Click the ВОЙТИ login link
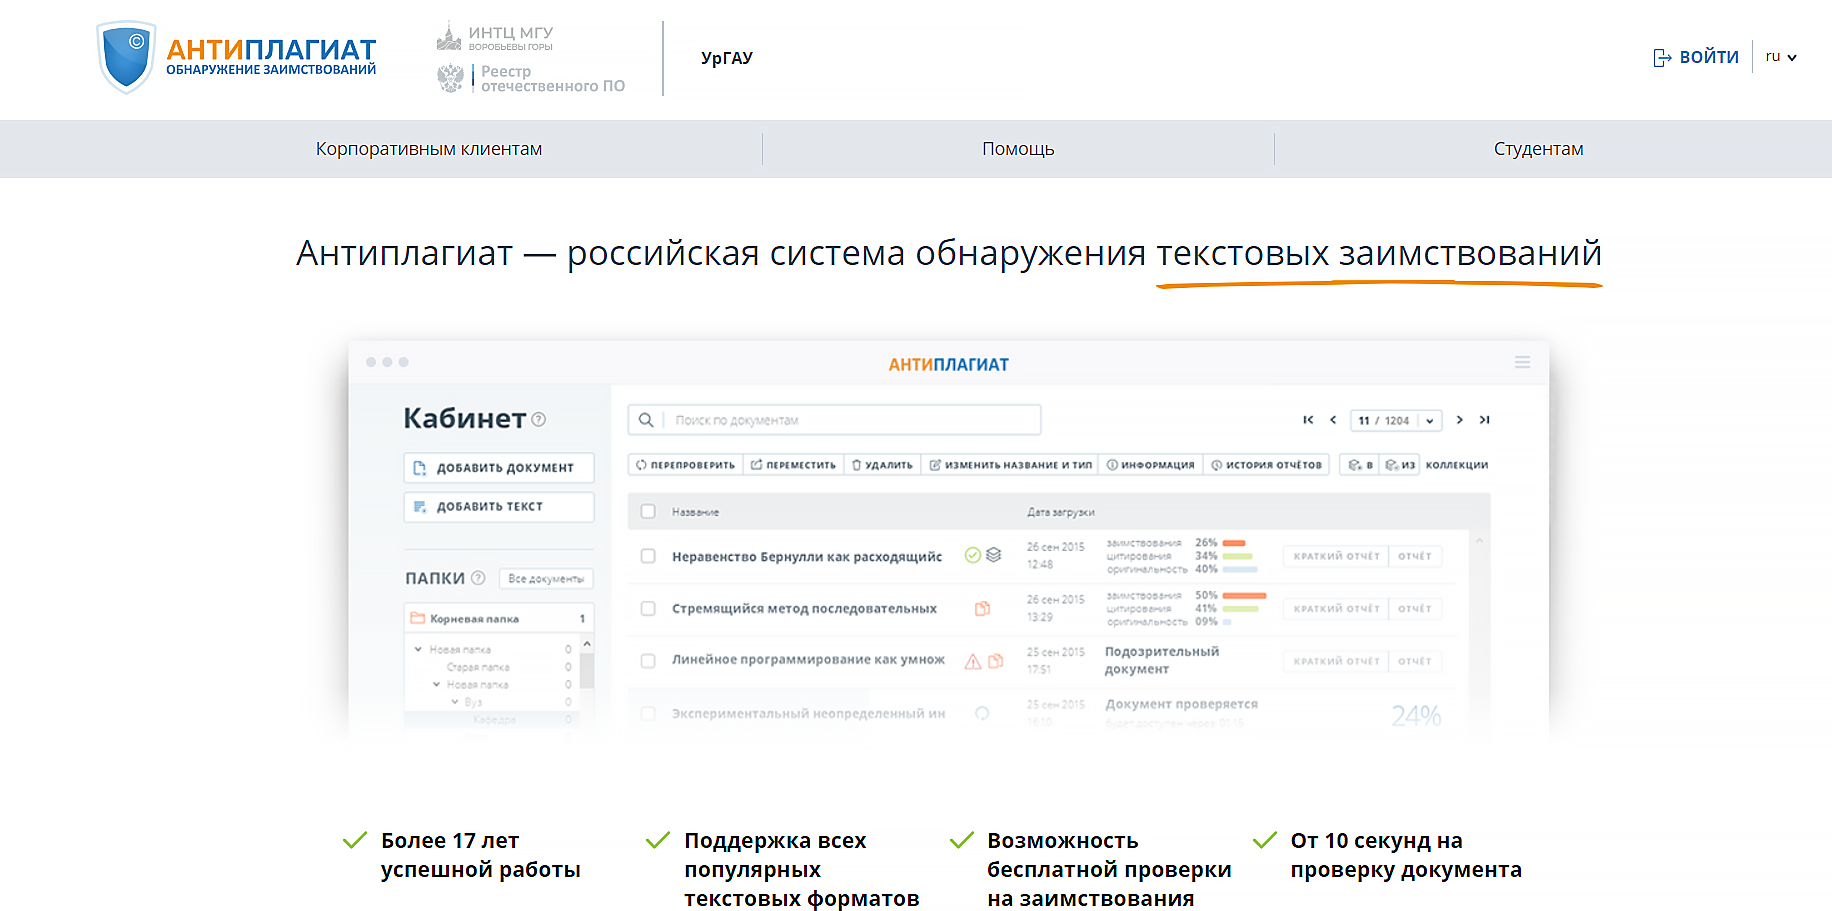This screenshot has height=911, width=1832. click(x=1709, y=57)
